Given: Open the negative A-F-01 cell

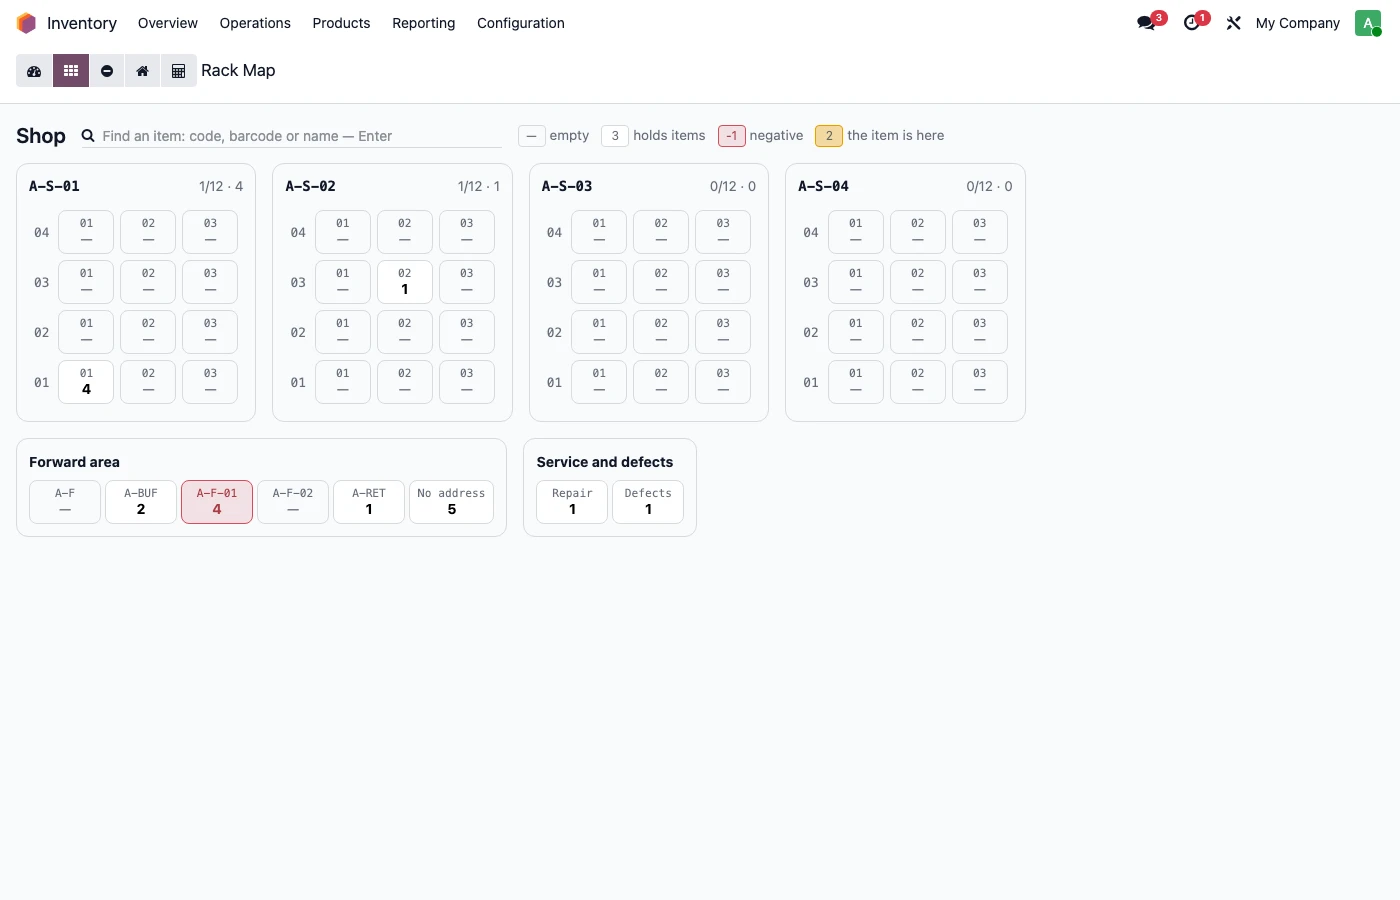Looking at the screenshot, I should 217,502.
